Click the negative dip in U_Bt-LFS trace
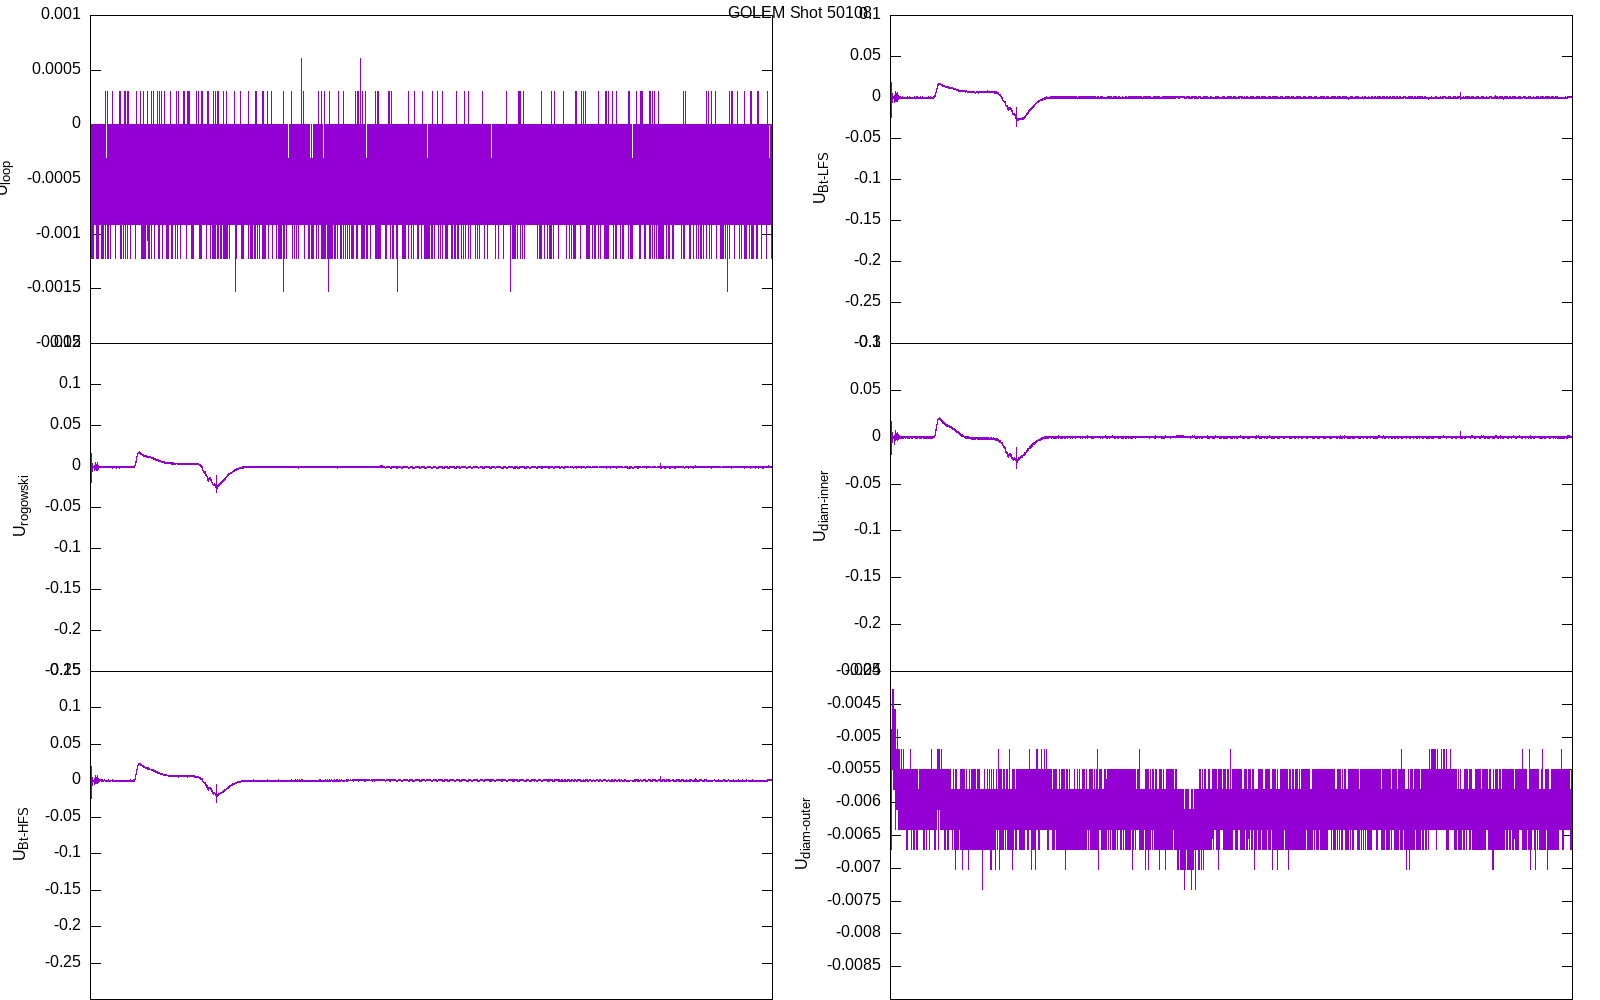 (1017, 120)
